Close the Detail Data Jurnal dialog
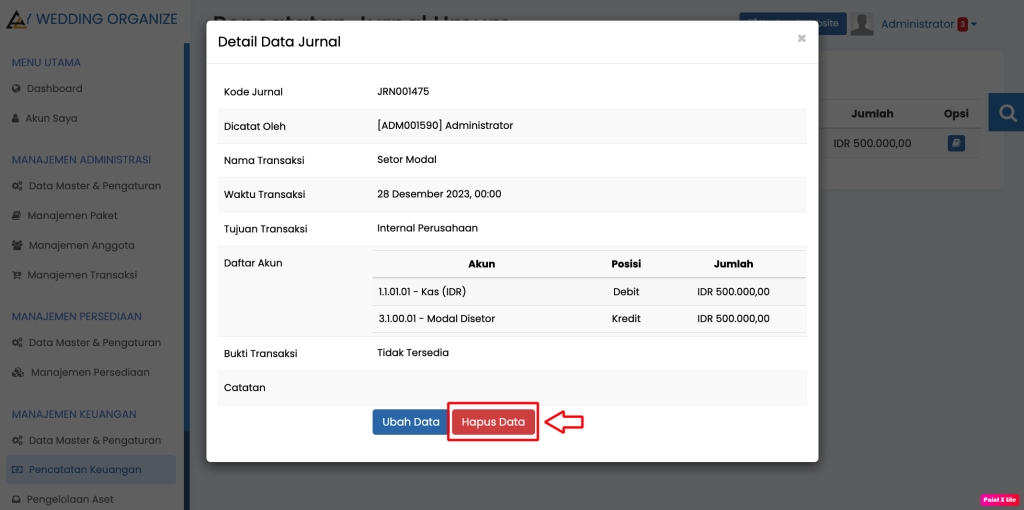The height and width of the screenshot is (510, 1024). 801,39
